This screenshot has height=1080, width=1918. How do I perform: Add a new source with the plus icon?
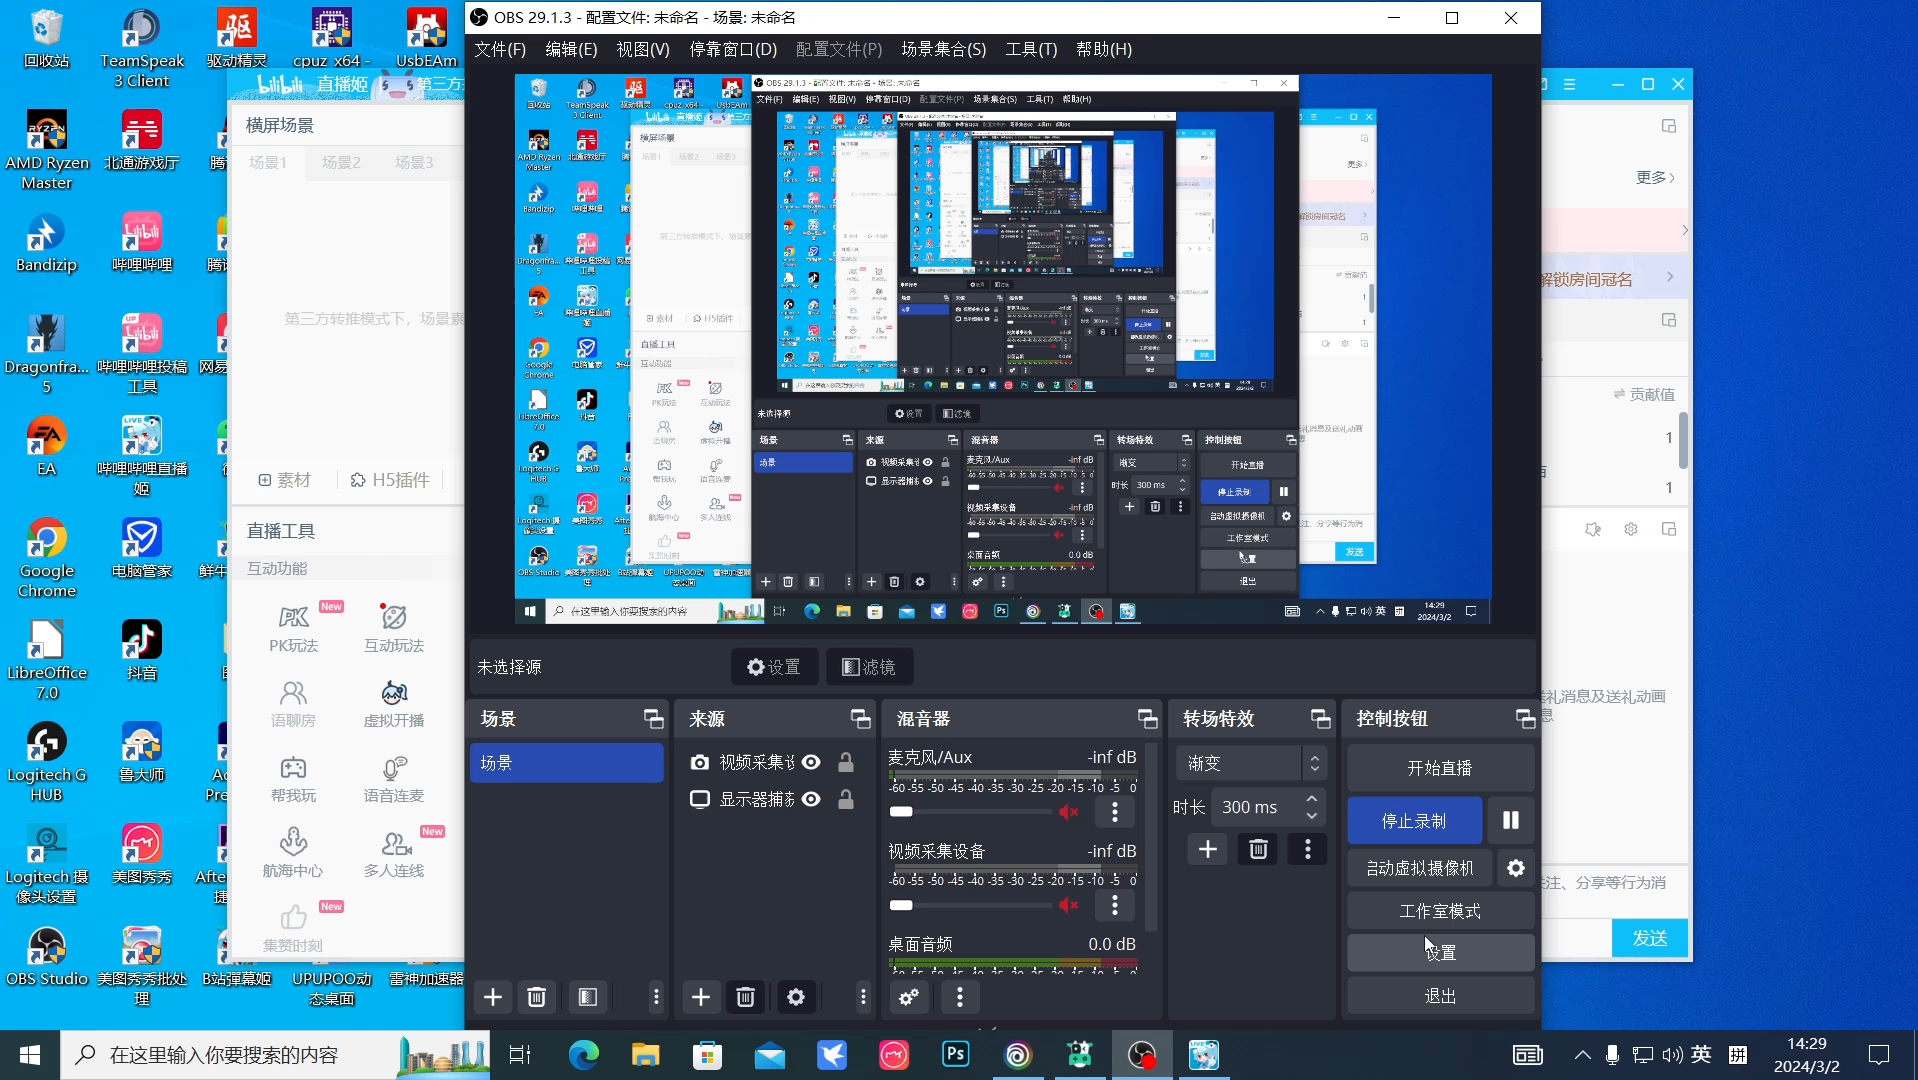click(x=700, y=997)
